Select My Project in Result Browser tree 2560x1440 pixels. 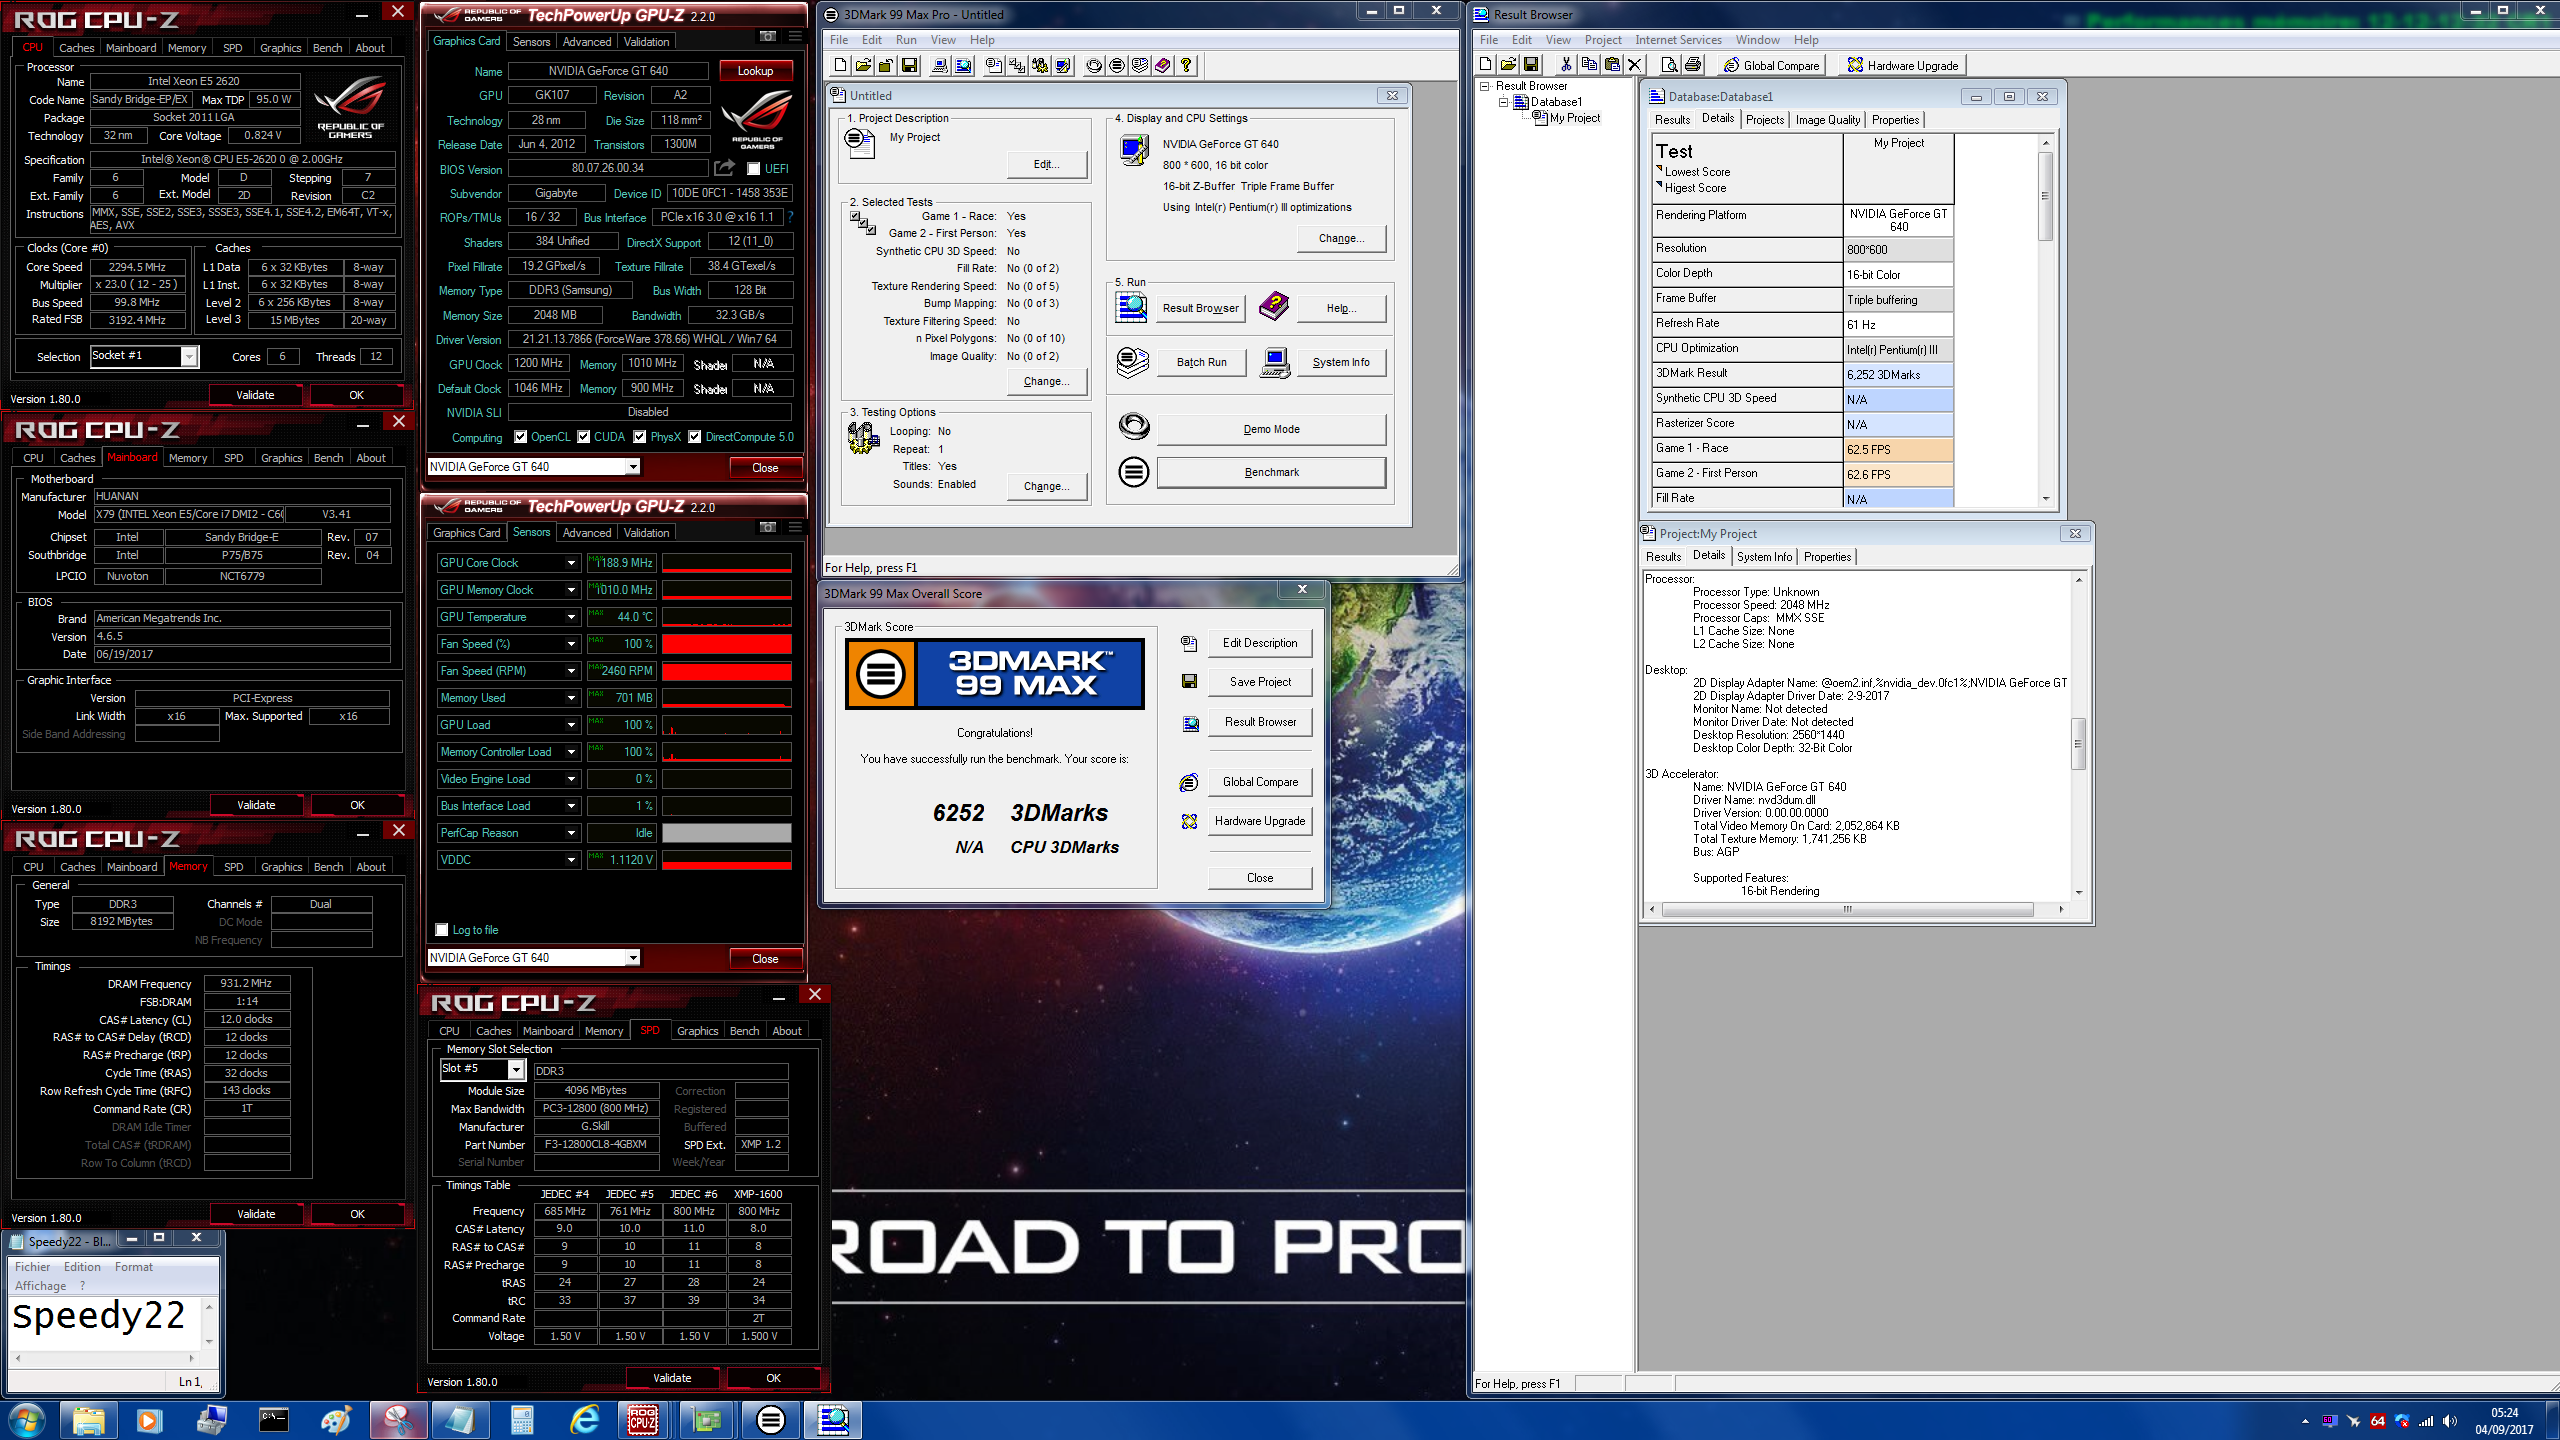[1574, 118]
